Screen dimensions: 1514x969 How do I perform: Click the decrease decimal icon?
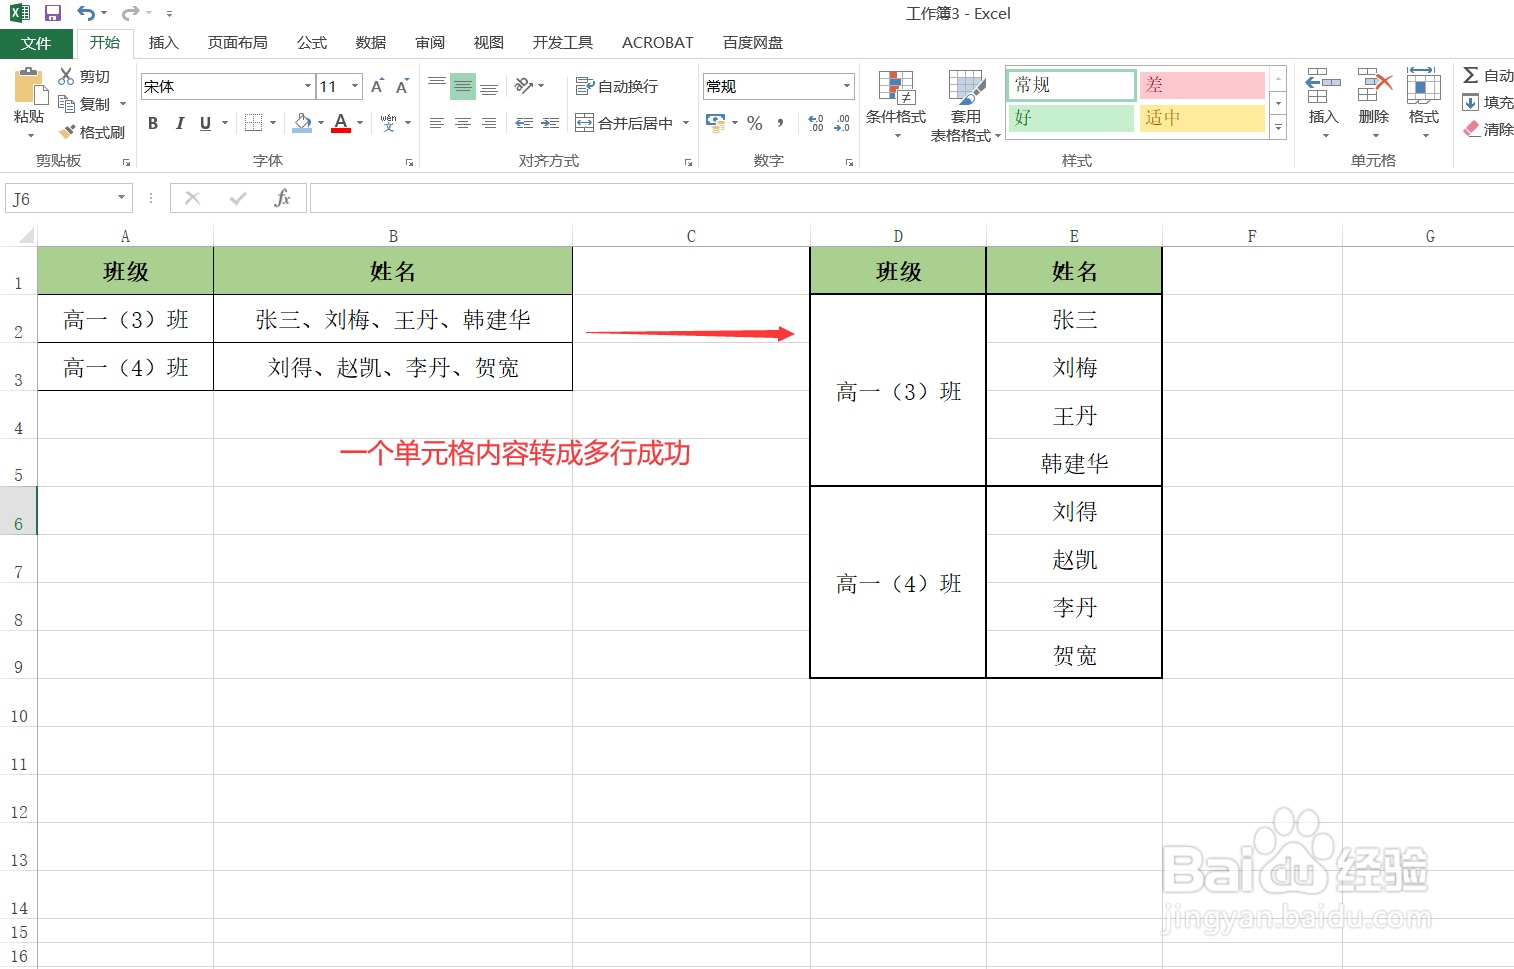point(842,123)
